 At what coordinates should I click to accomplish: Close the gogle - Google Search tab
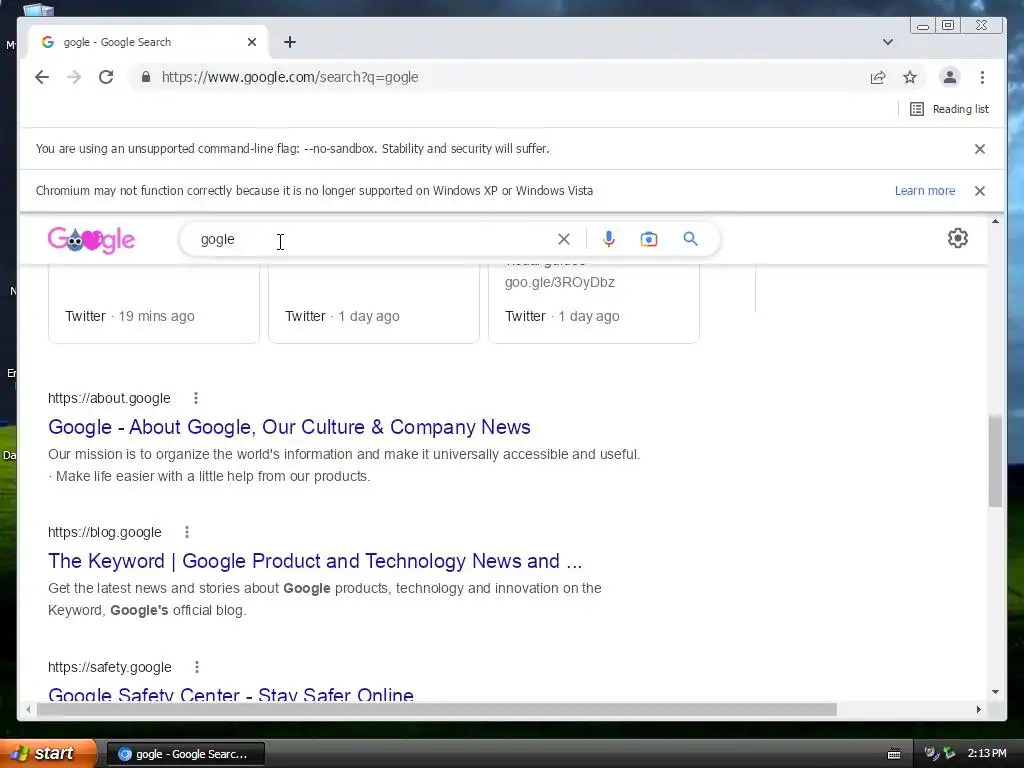[x=252, y=42]
